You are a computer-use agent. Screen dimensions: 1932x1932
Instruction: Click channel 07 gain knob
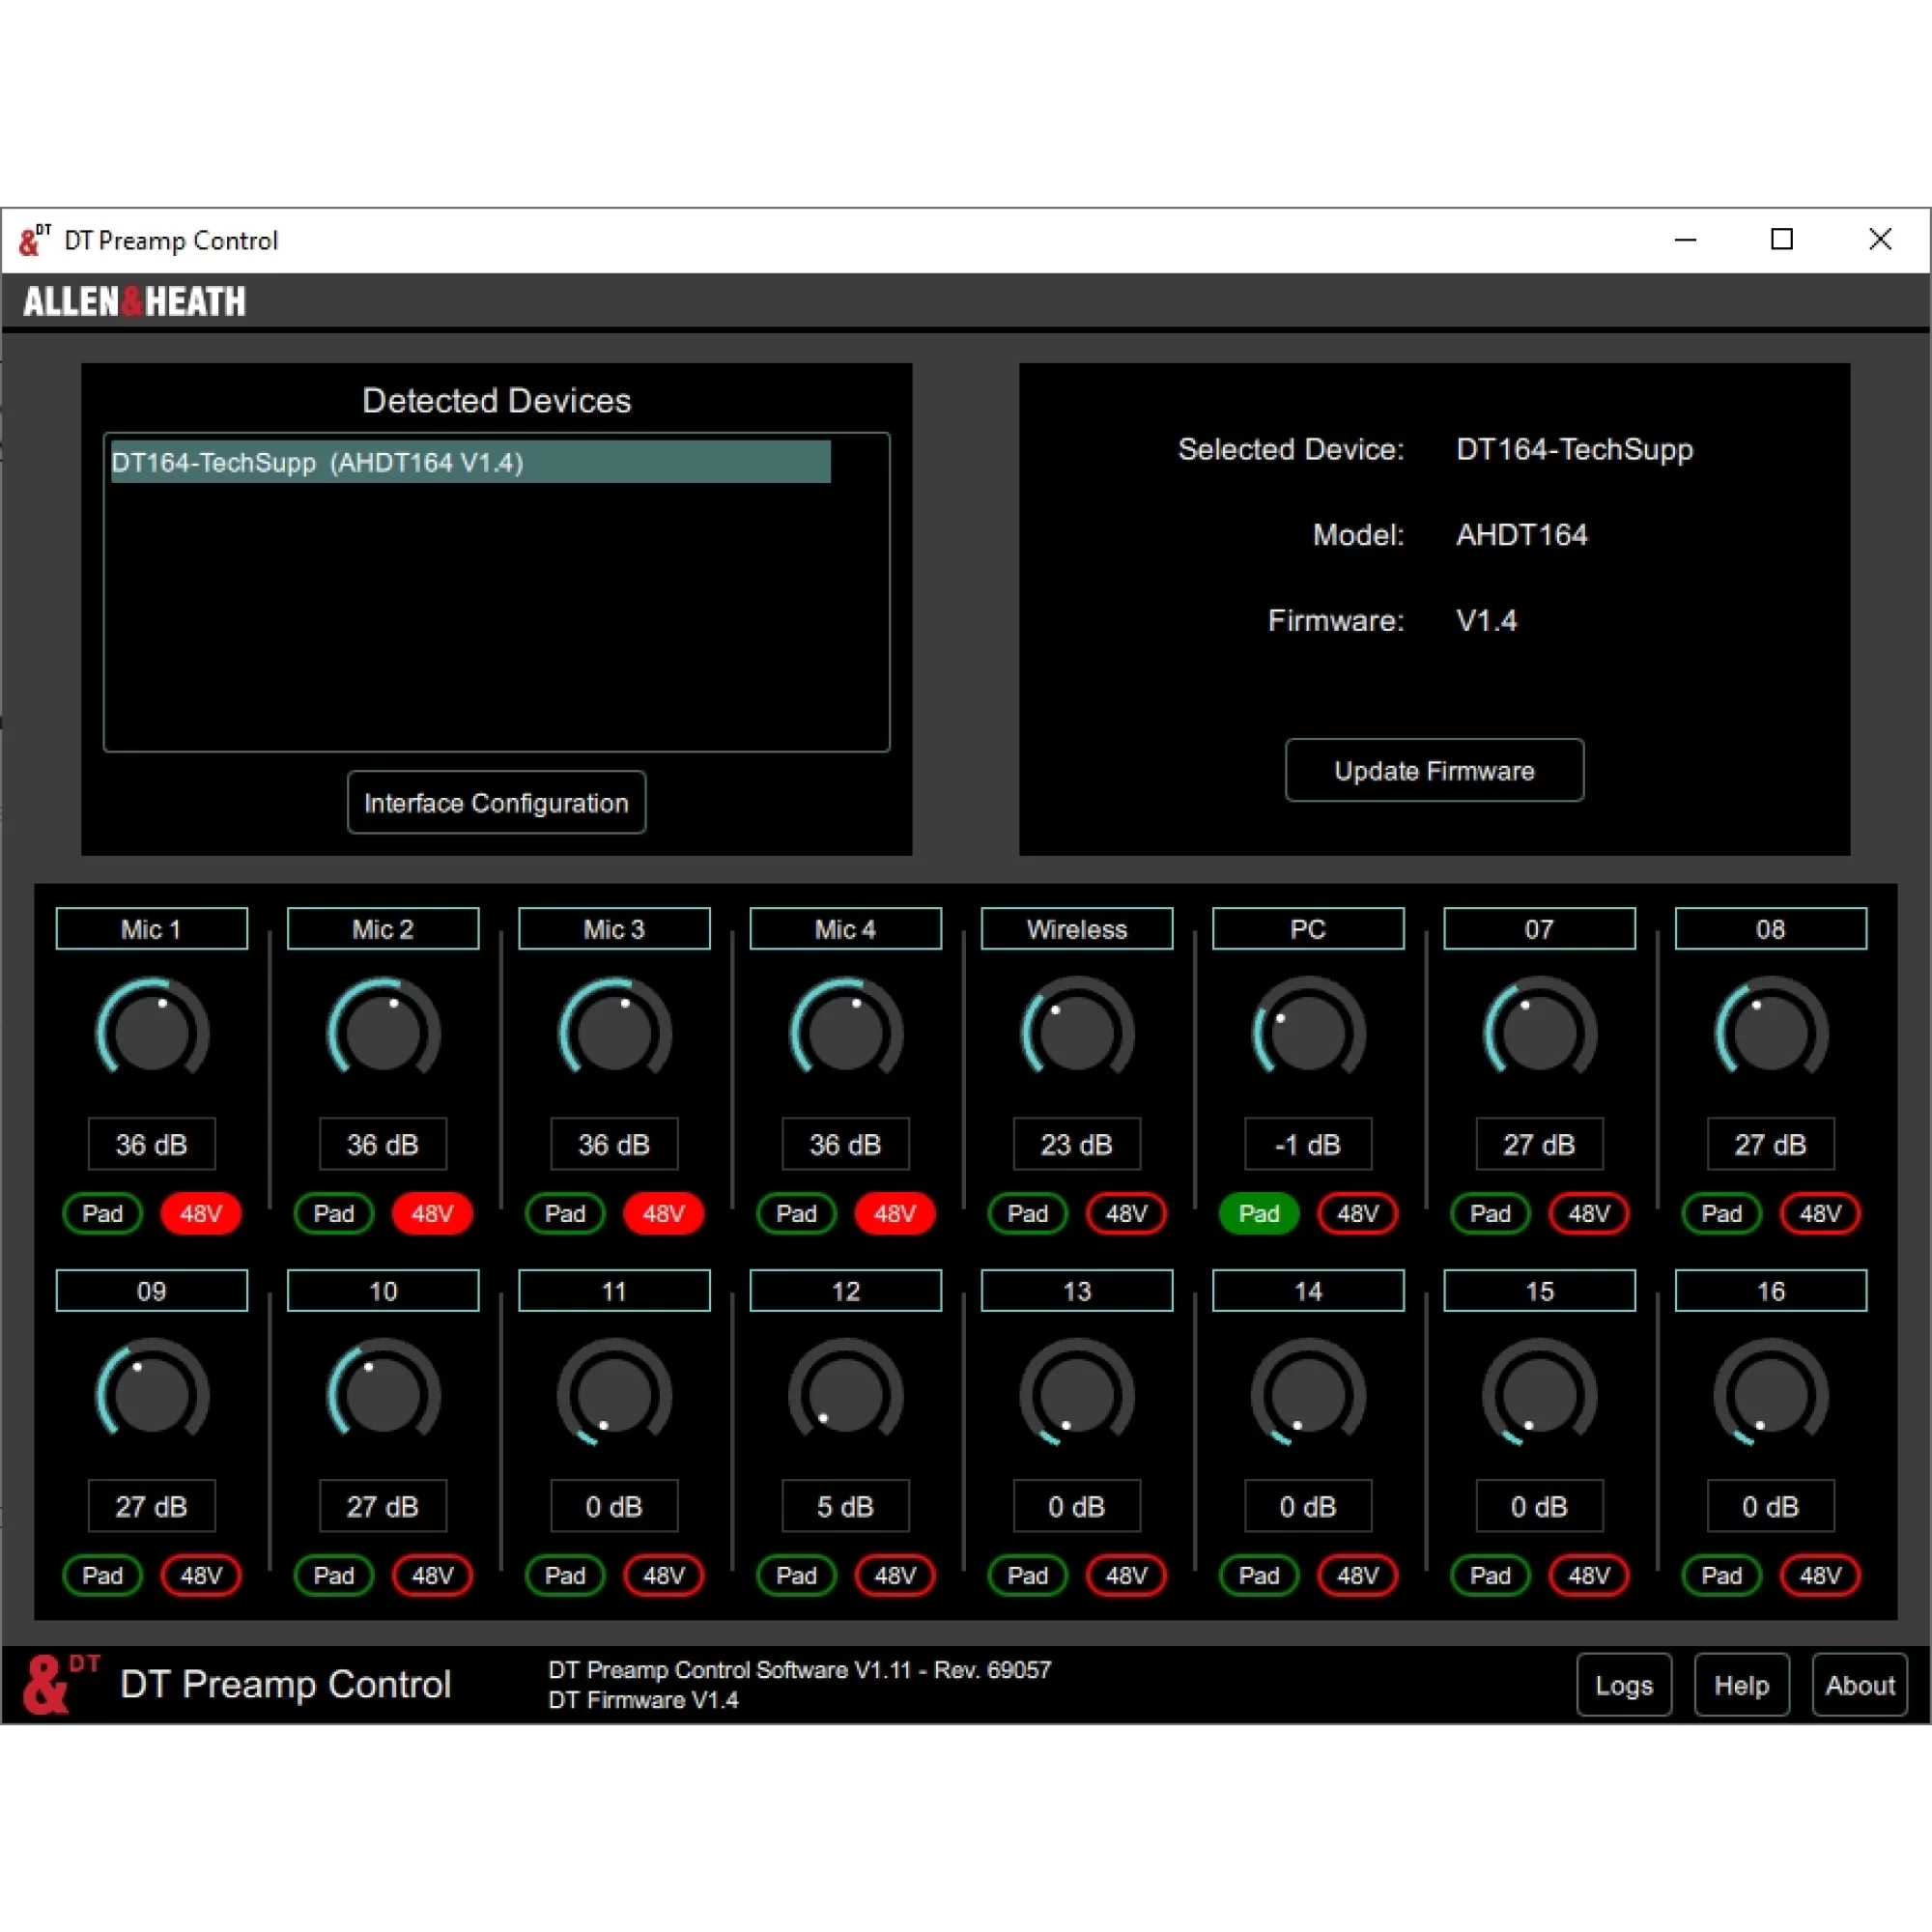pos(1540,1031)
